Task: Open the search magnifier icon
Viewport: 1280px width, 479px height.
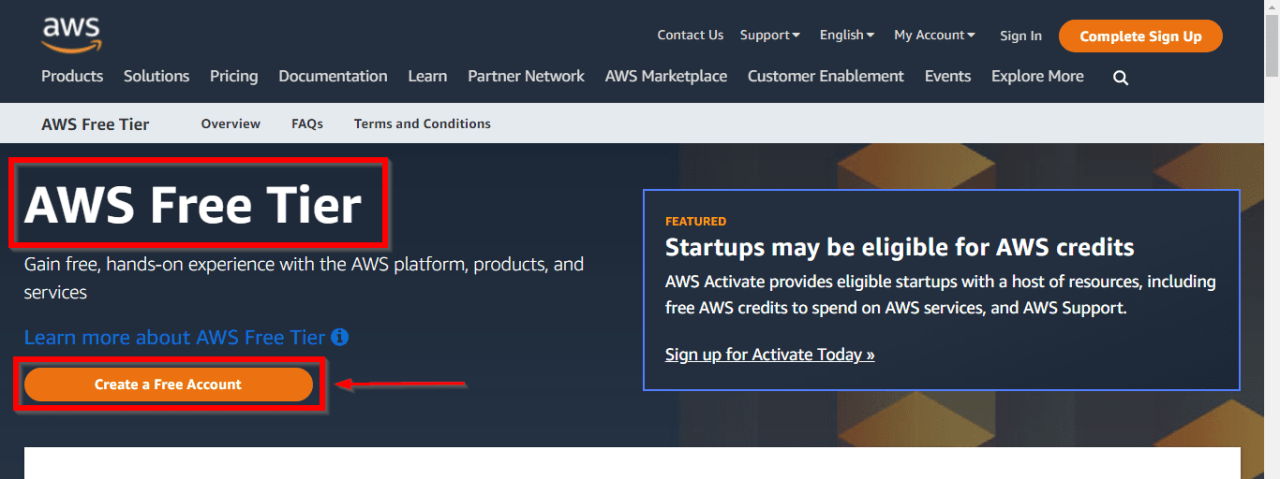Action: click(x=1121, y=77)
